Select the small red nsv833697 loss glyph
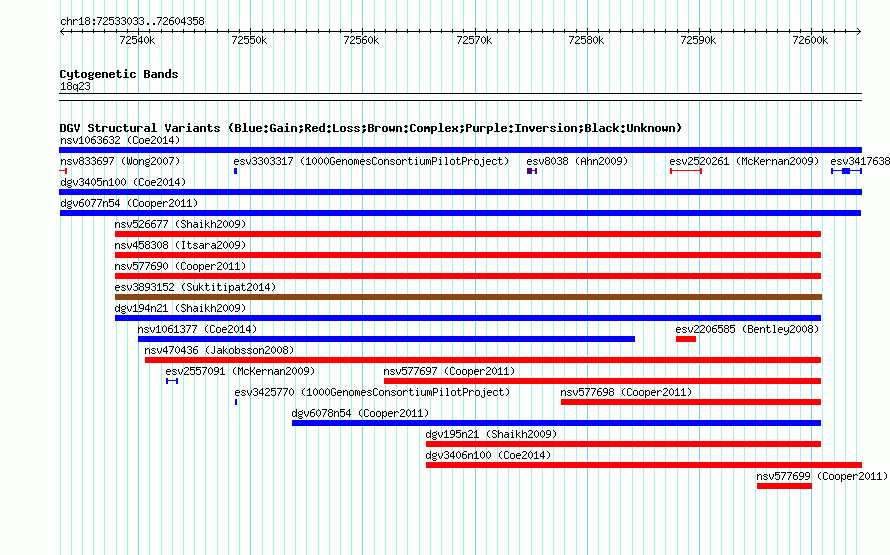Screen dimensions: 890x555 pyautogui.click(x=63, y=171)
